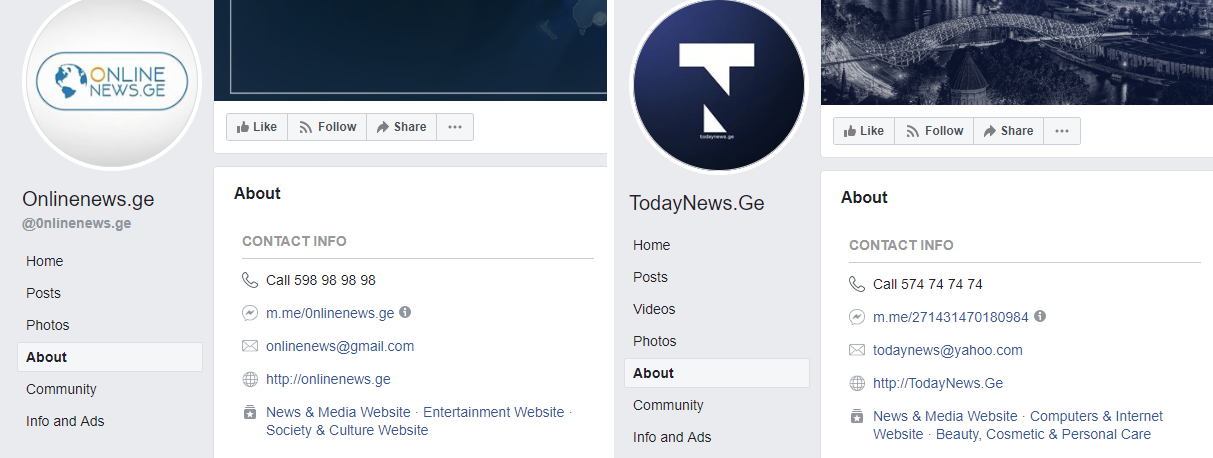Click info icon next to m.me/271431470180984

pos(1040,316)
